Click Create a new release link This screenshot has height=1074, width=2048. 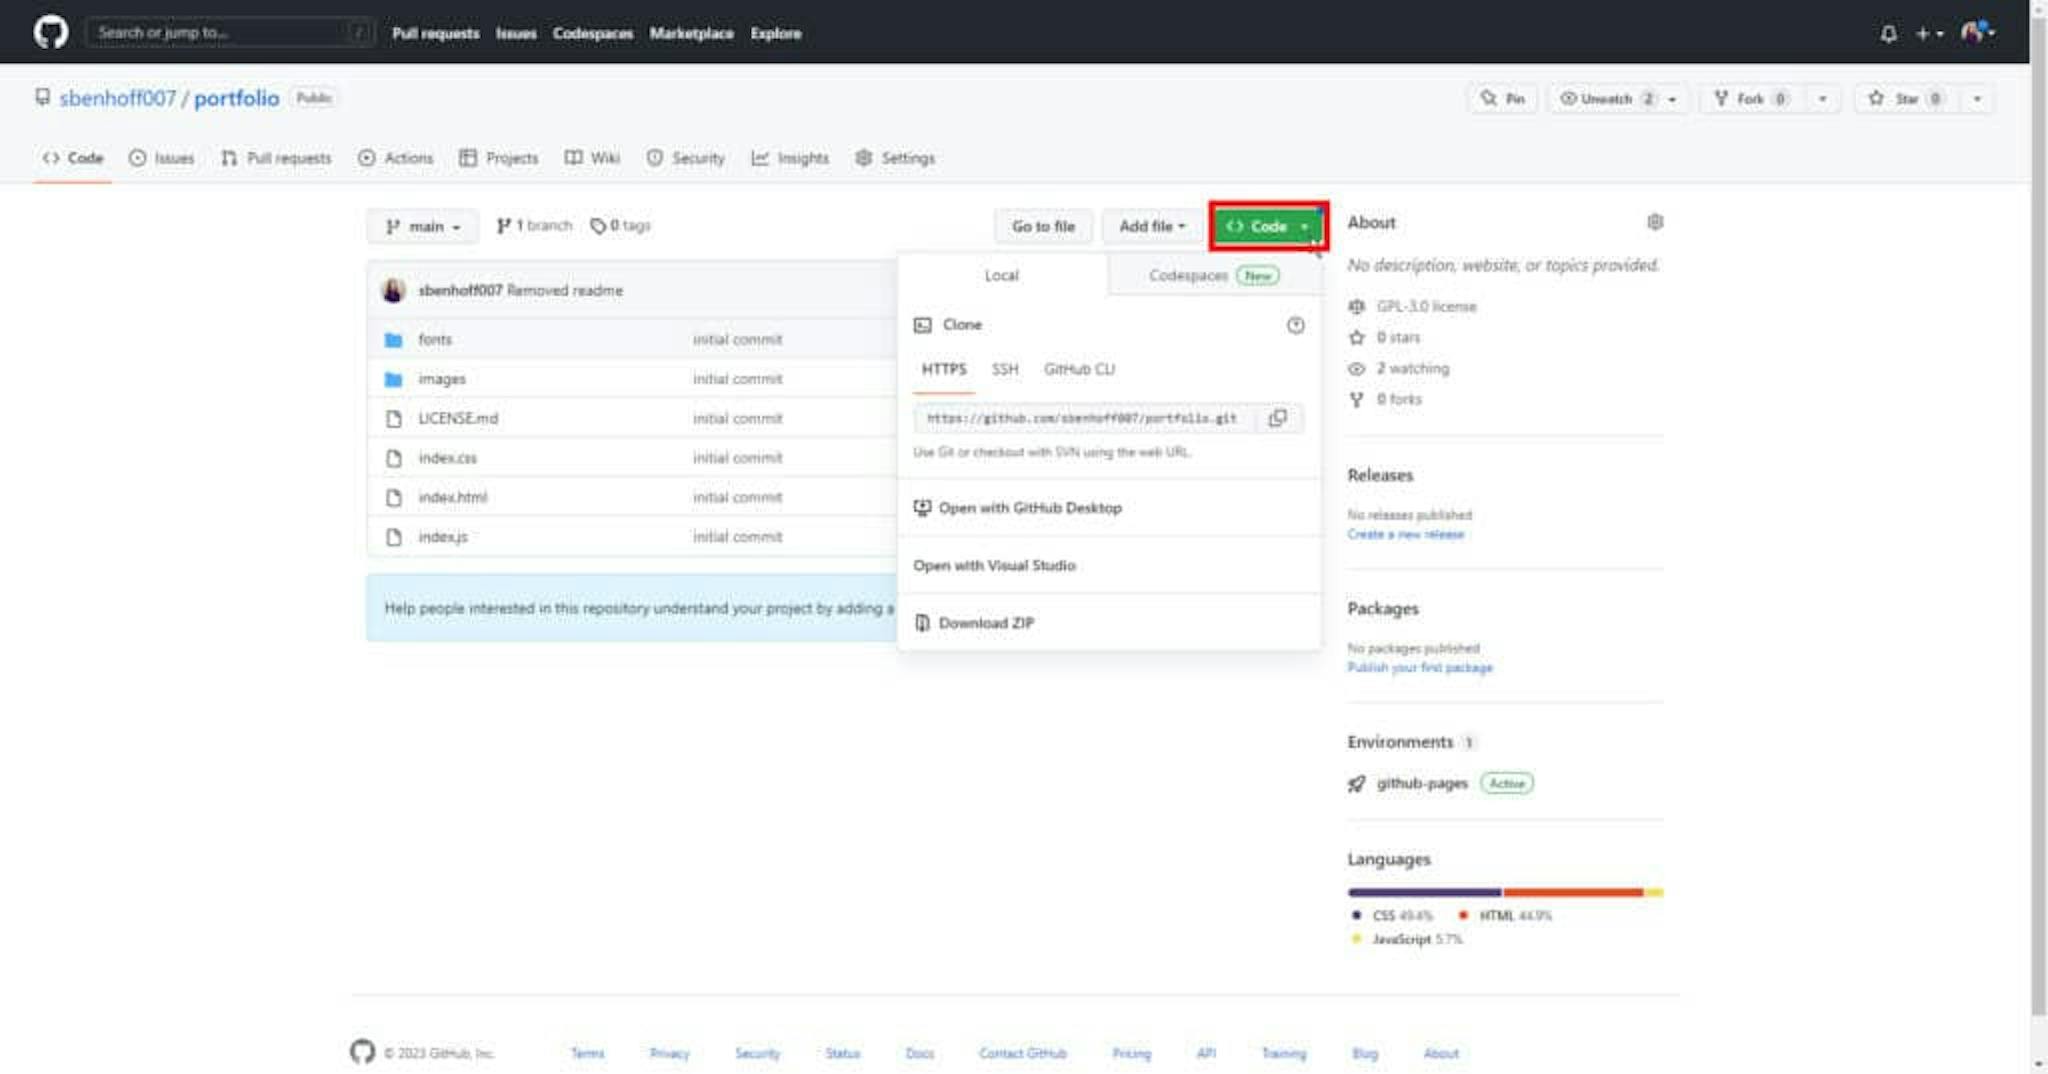[1405, 535]
